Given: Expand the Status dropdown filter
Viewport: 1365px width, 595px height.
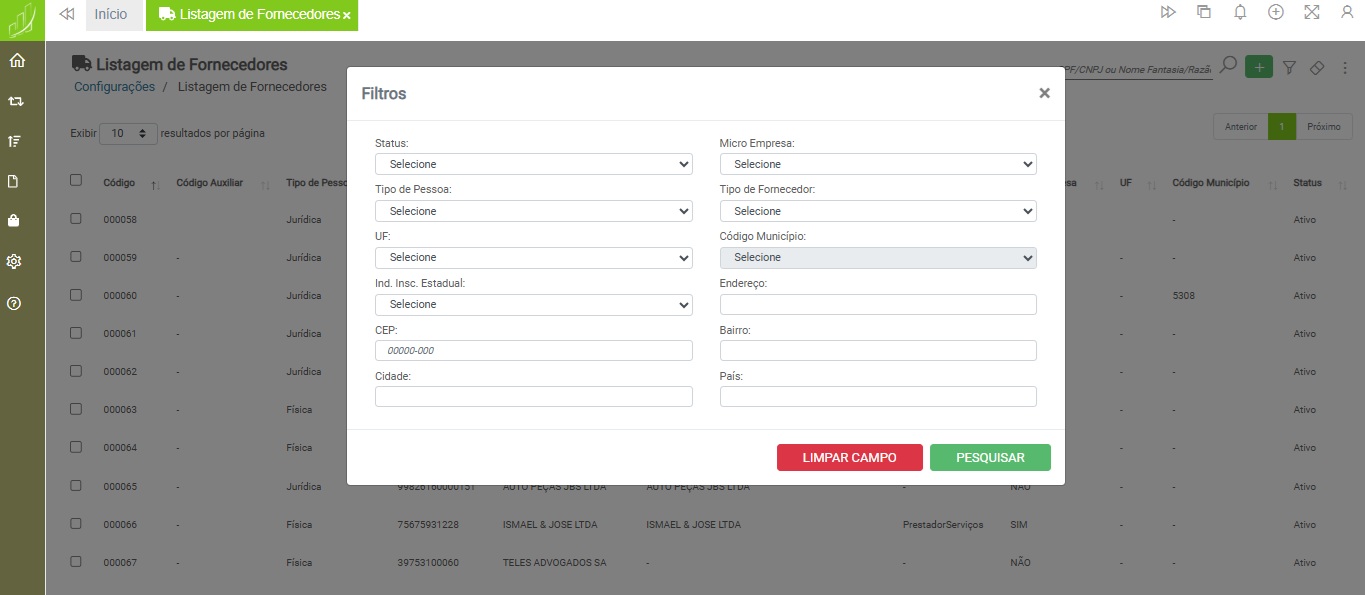Looking at the screenshot, I should point(533,164).
